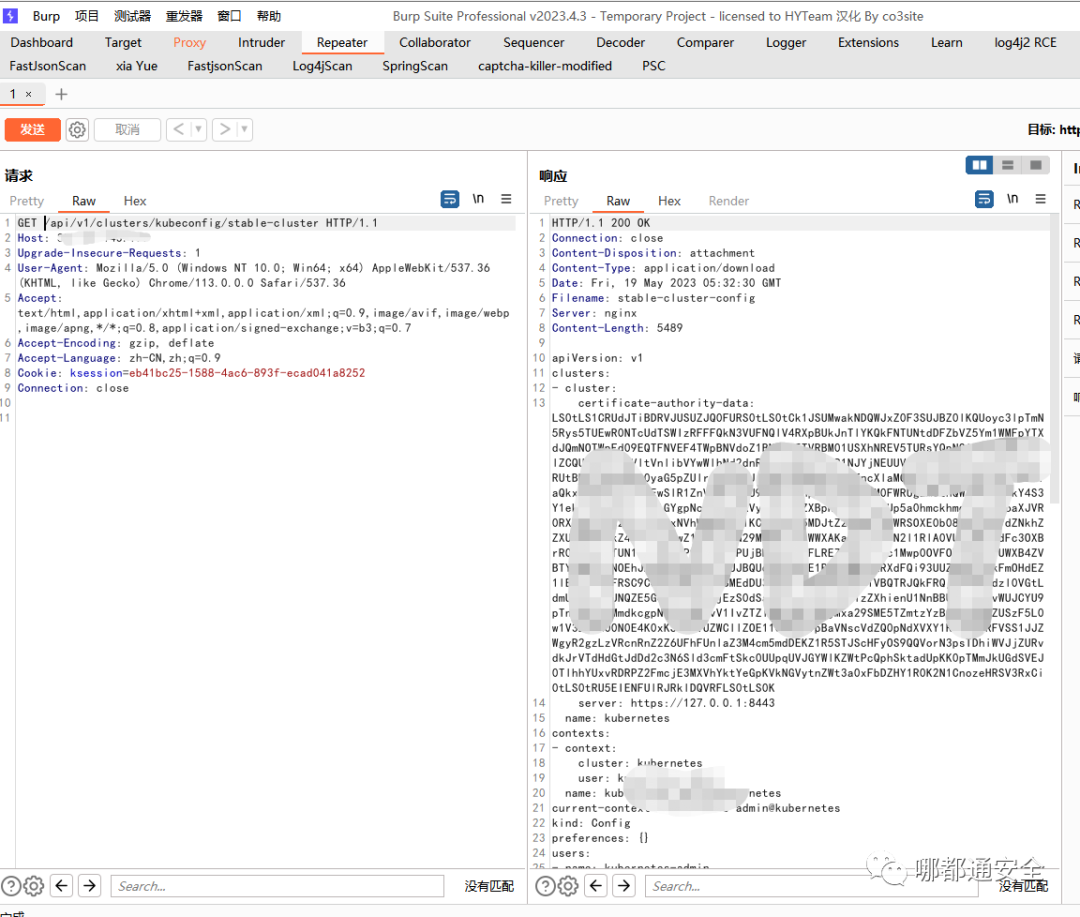Expand the forward history dropdown arrow
The width and height of the screenshot is (1080, 917).
(x=245, y=130)
